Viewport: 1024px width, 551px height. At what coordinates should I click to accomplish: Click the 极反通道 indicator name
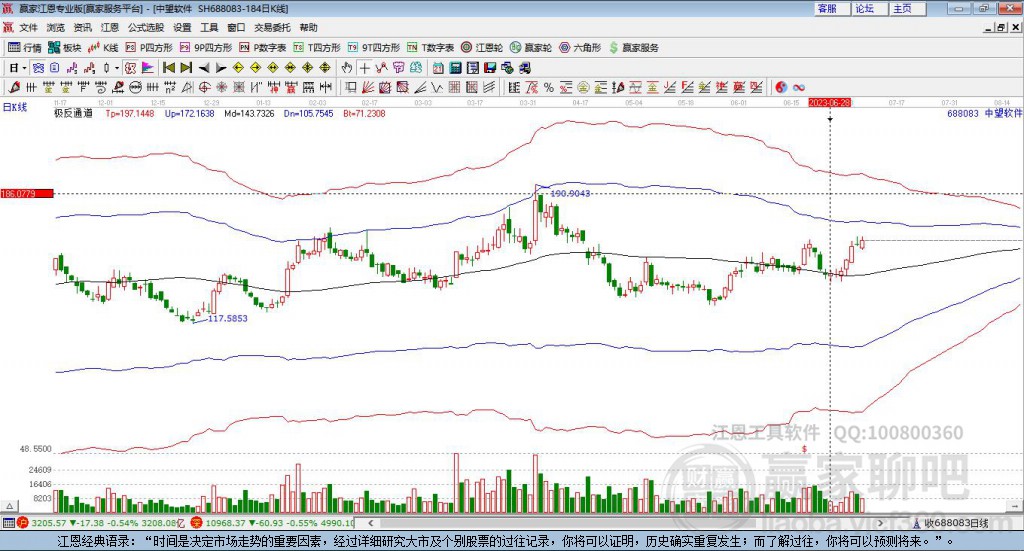[73, 114]
